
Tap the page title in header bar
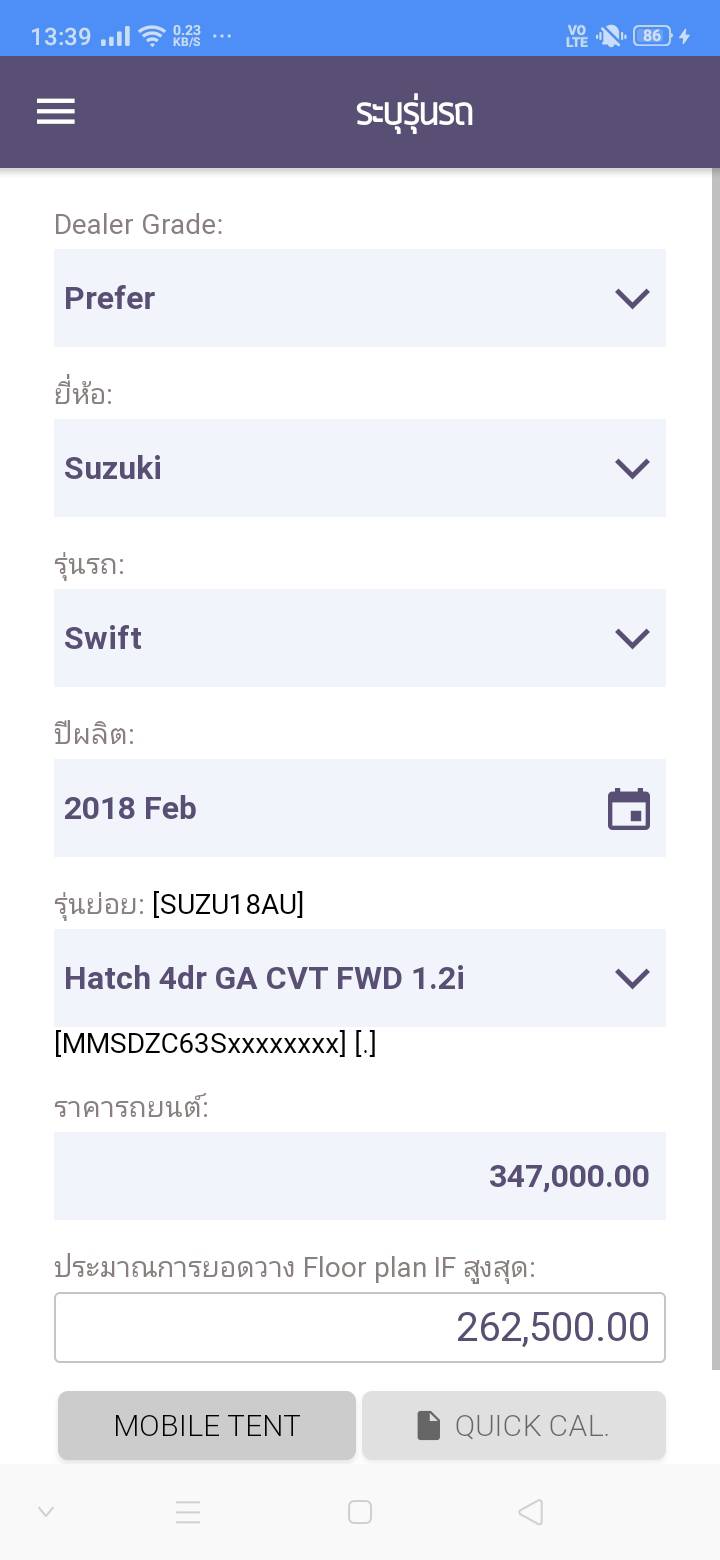click(x=414, y=113)
